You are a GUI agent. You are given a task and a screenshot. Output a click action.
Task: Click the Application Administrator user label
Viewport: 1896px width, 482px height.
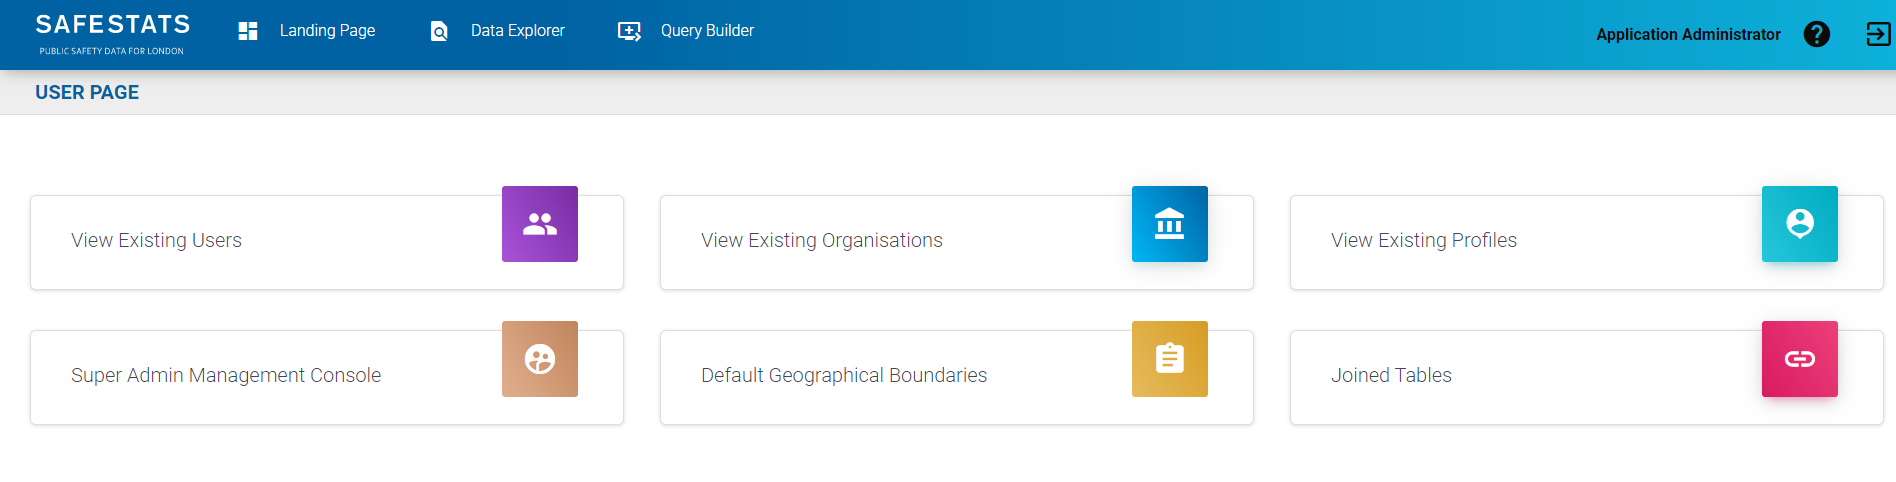(x=1687, y=34)
